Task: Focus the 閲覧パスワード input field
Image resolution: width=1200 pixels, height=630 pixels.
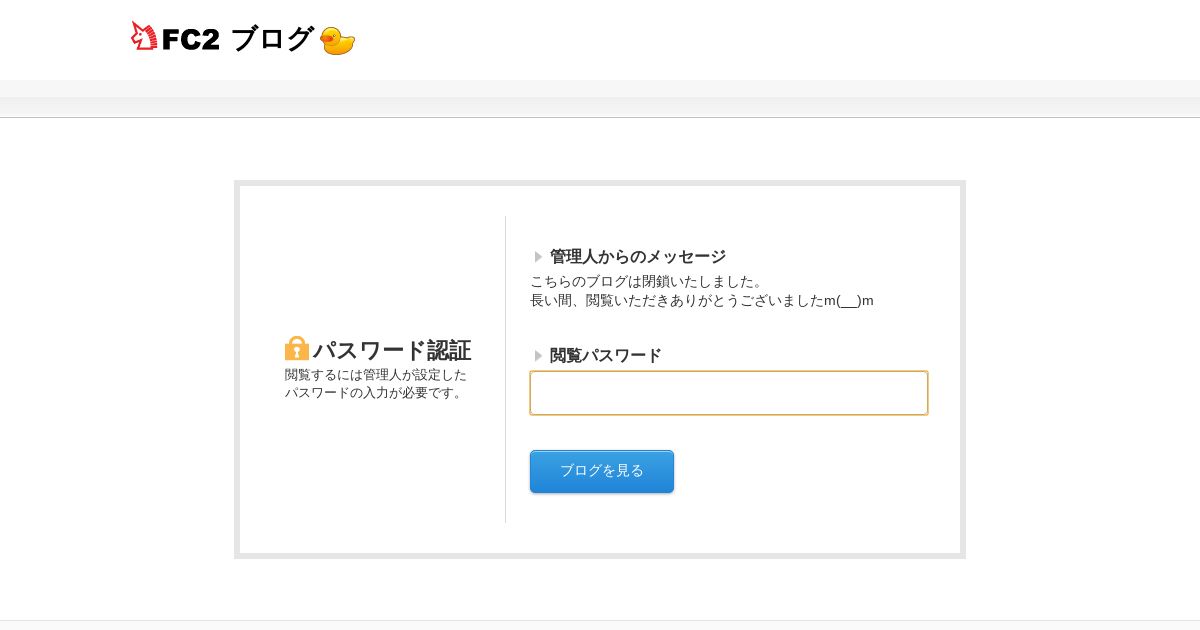Action: coord(729,393)
